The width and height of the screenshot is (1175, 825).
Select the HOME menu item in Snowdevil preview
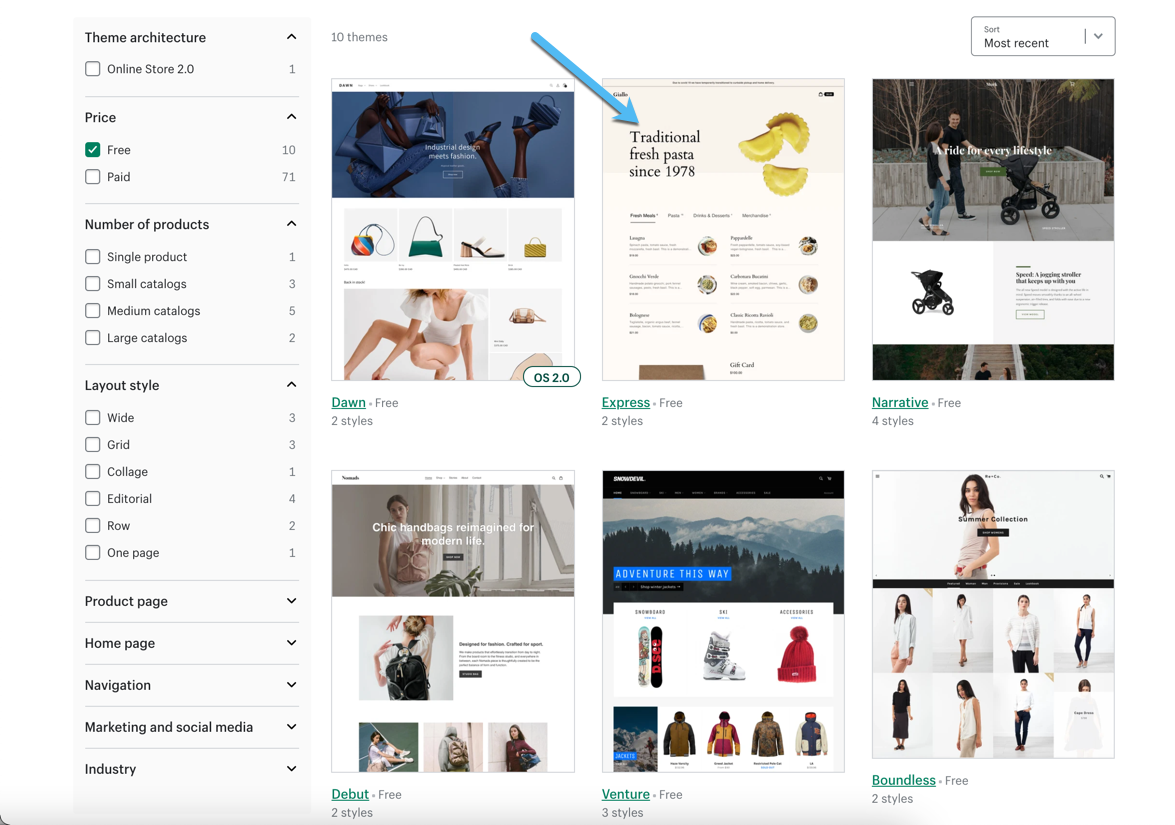pos(617,491)
